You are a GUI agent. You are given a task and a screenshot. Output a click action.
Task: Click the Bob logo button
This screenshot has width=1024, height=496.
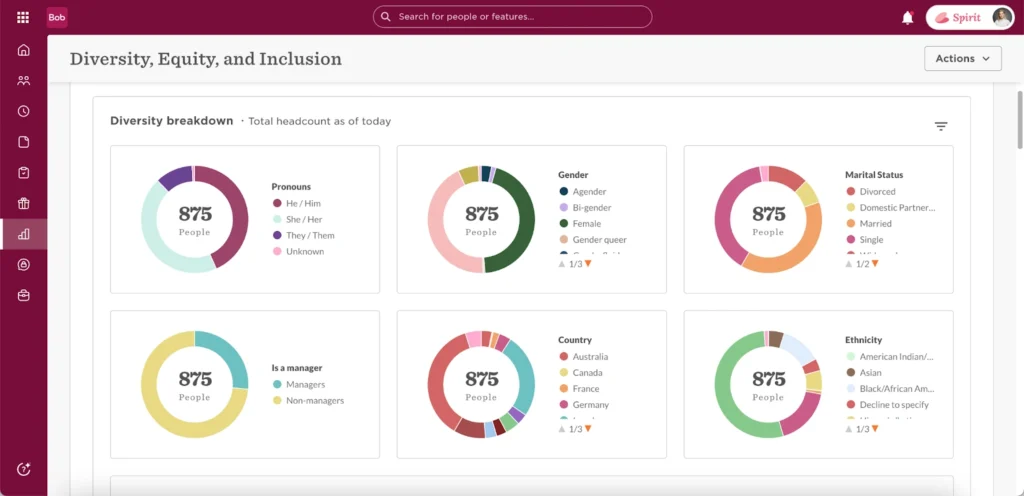click(57, 17)
